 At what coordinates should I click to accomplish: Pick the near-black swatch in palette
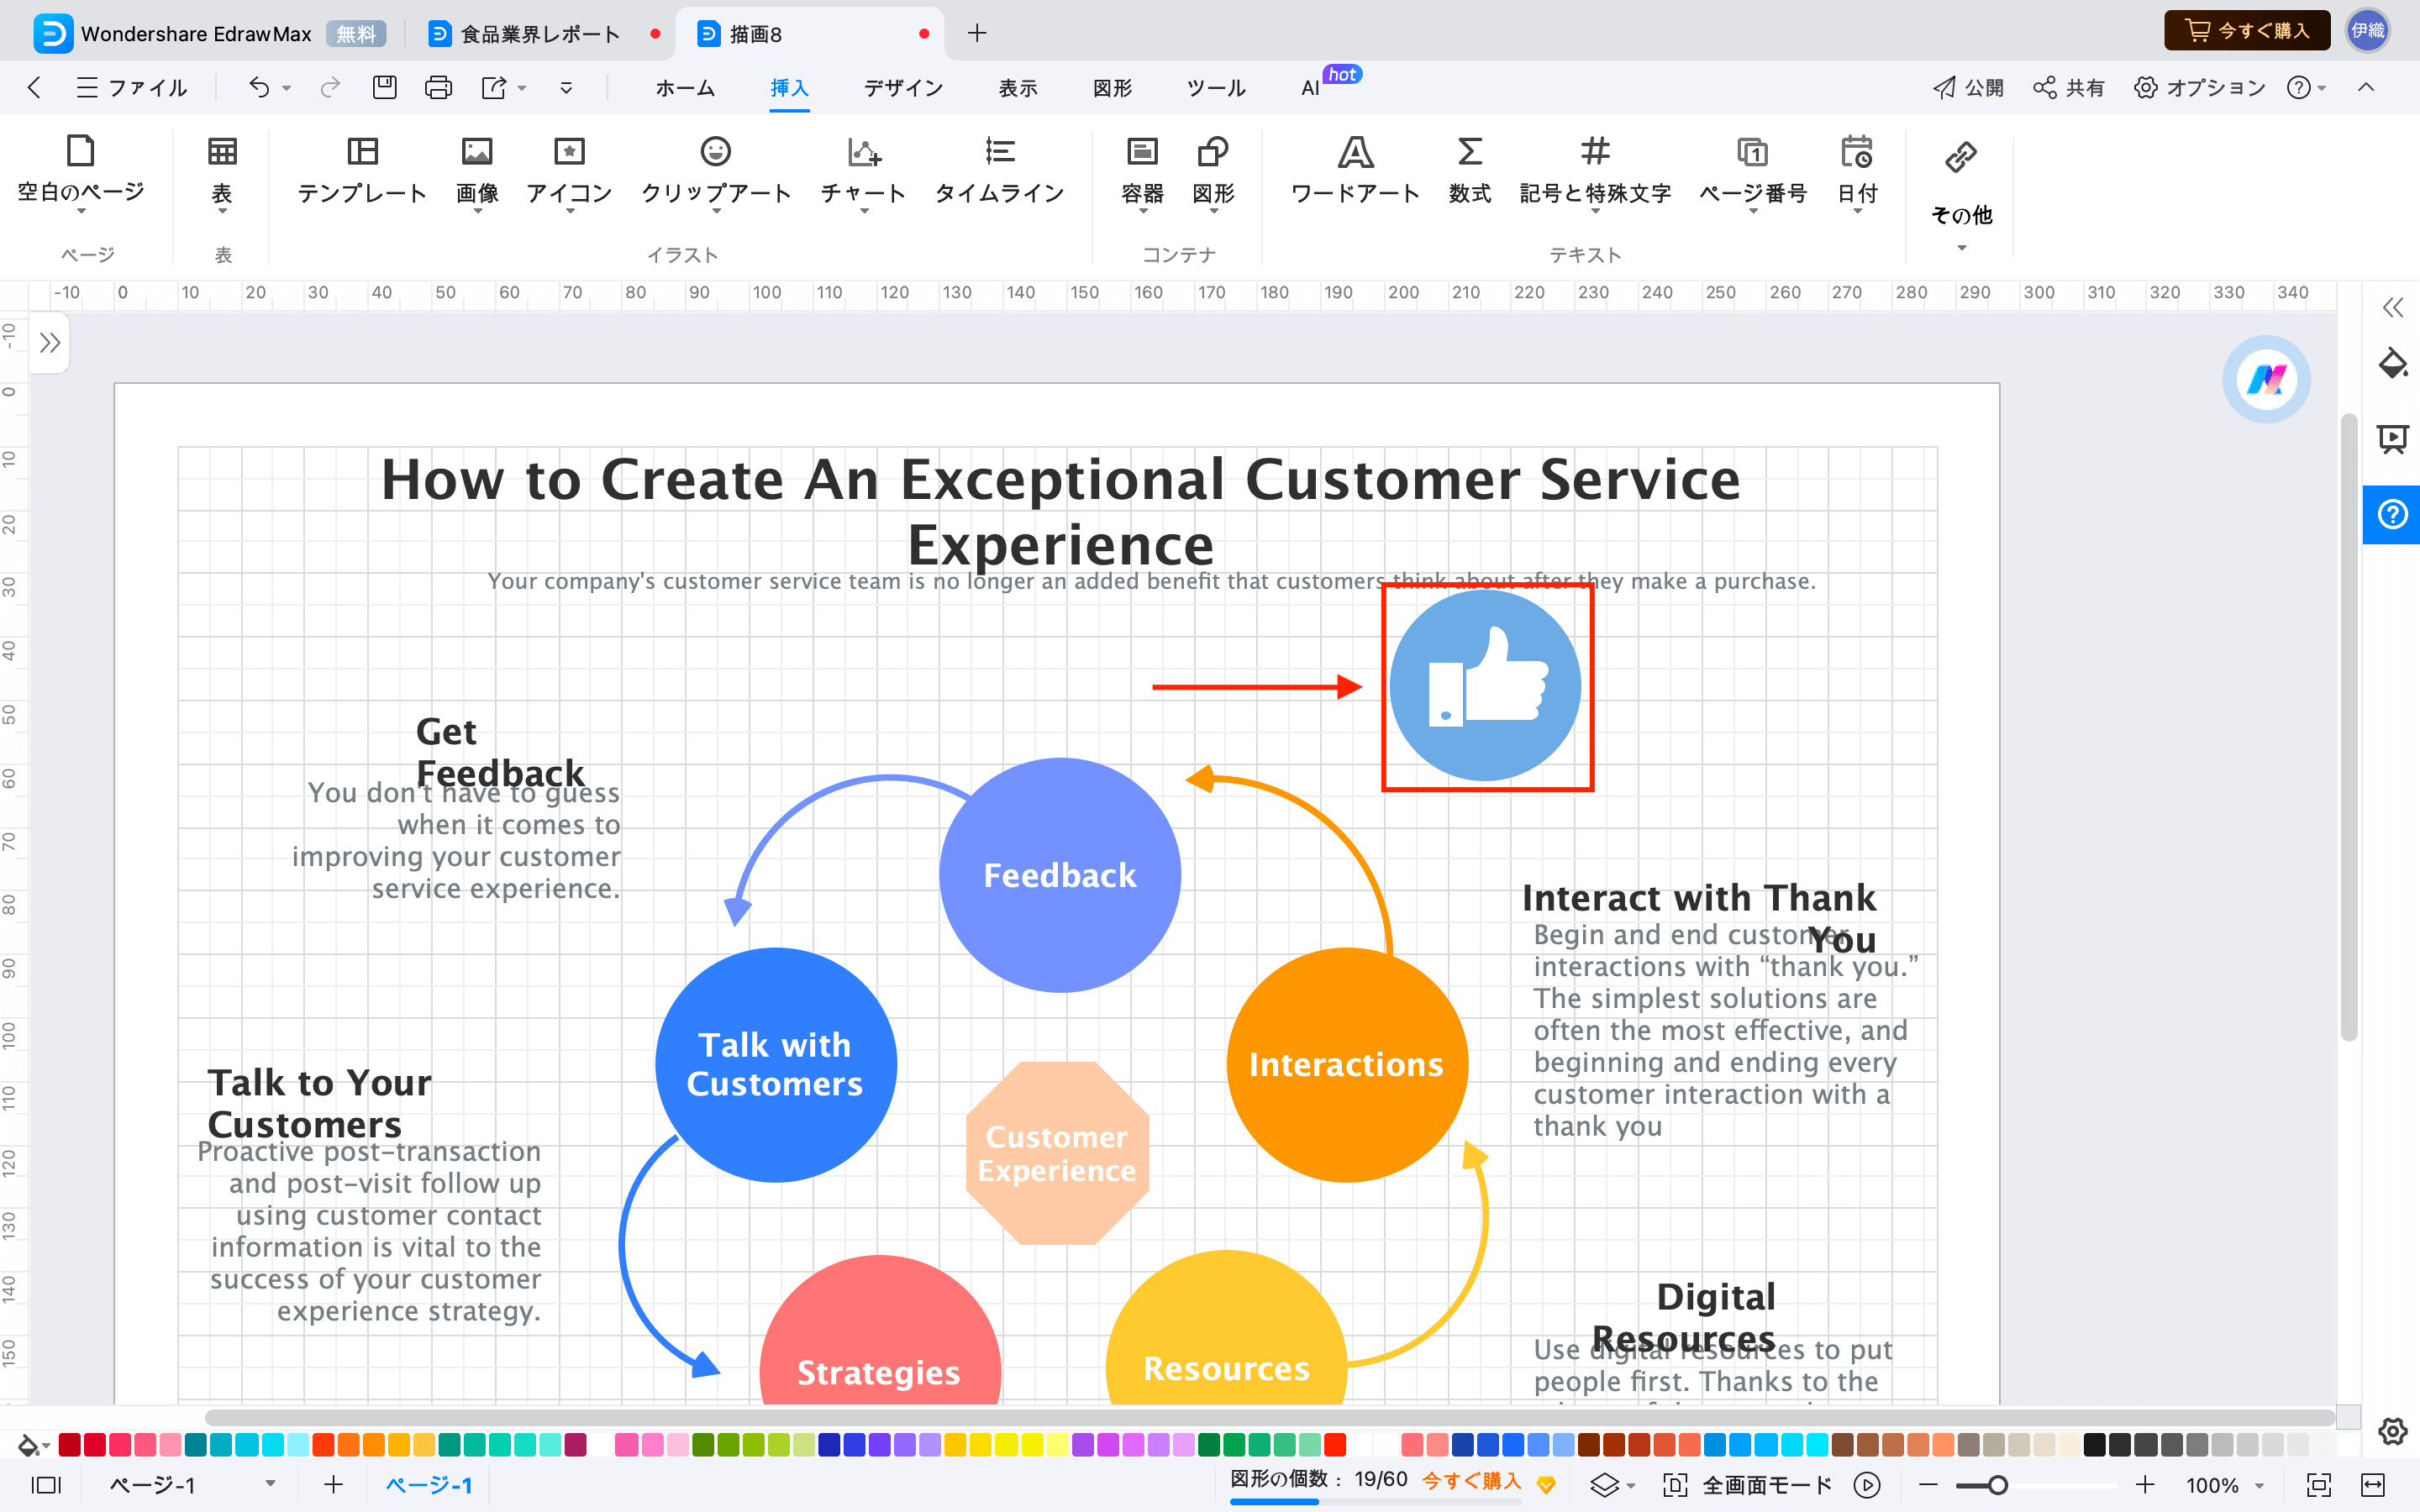2094,1444
